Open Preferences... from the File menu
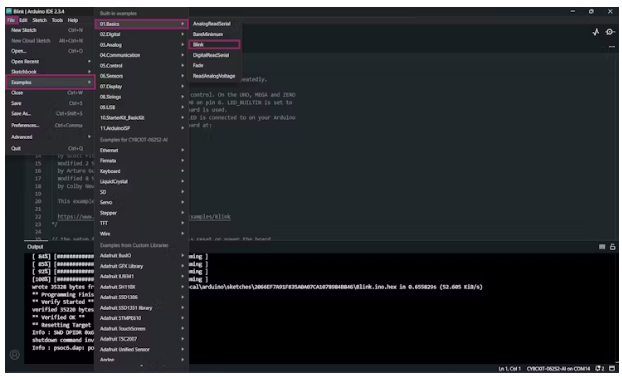 pyautogui.click(x=50, y=125)
